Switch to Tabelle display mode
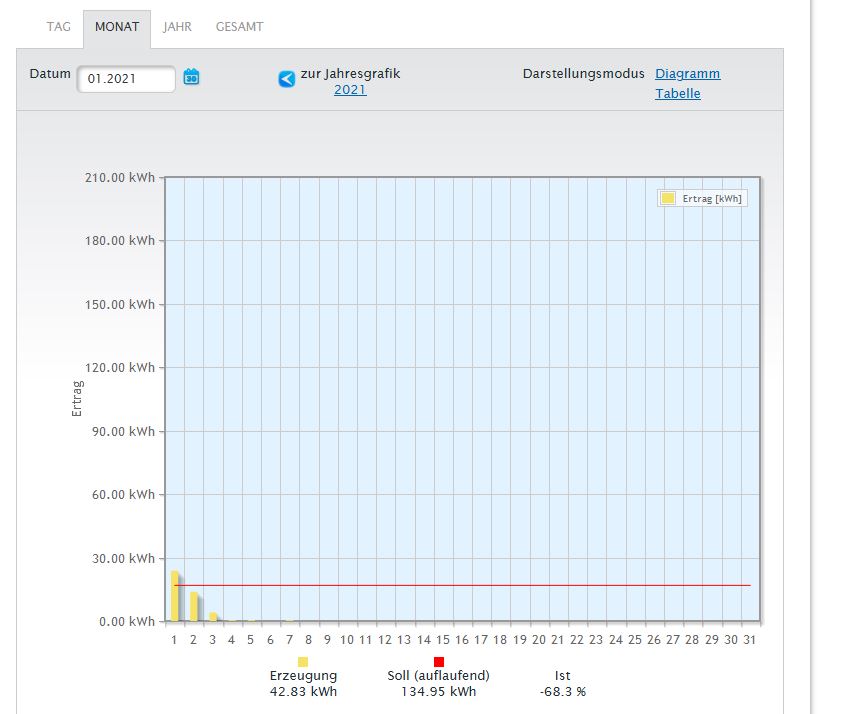Screen dimensions: 857x714 [x=677, y=94]
